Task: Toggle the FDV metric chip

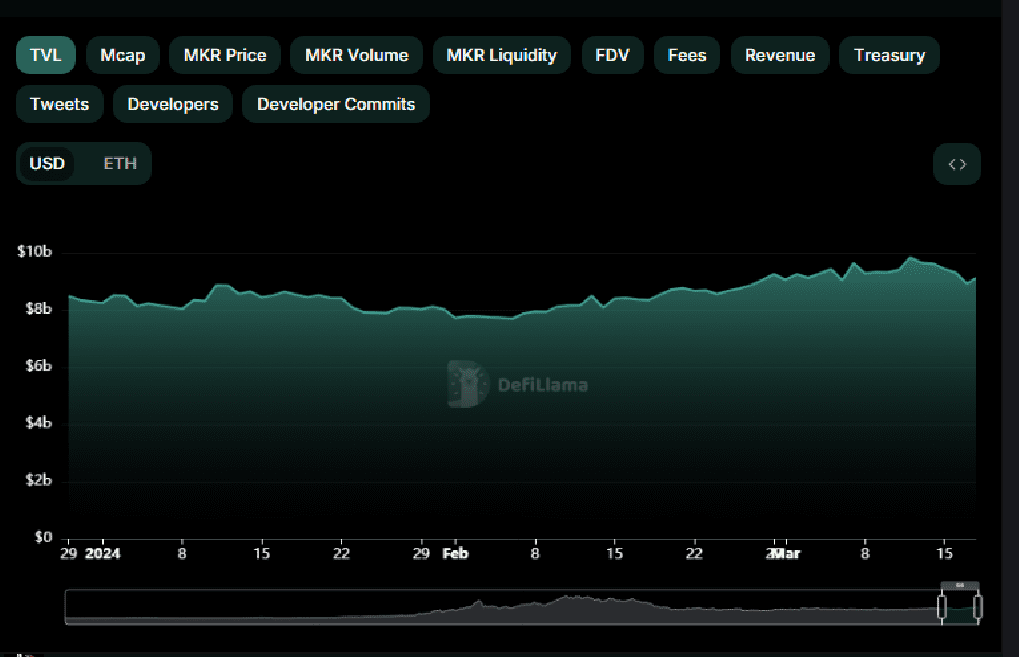Action: pyautogui.click(x=612, y=55)
